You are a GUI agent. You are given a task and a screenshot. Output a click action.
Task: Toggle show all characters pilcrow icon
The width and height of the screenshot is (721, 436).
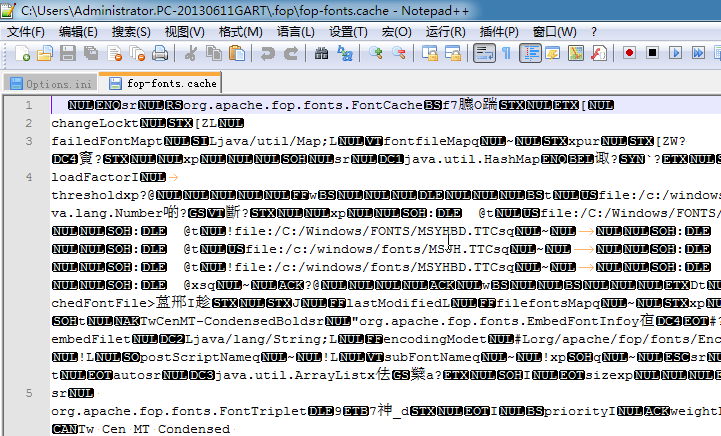coord(506,53)
